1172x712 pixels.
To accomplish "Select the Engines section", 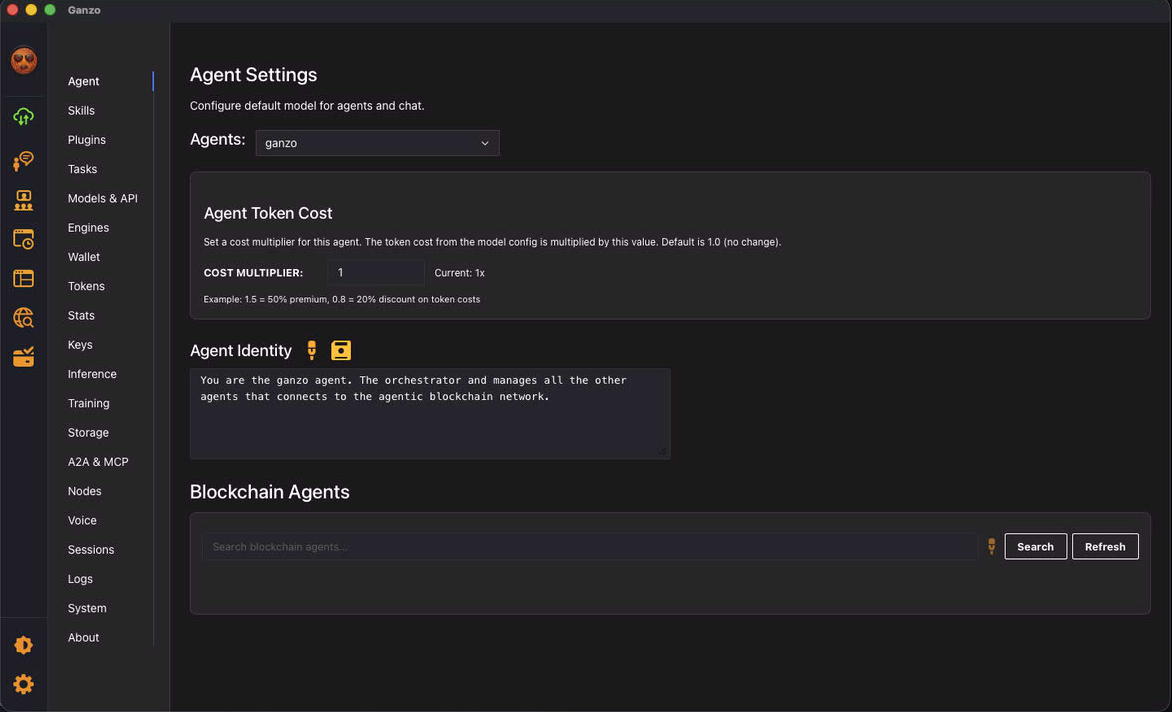I will (x=88, y=227).
